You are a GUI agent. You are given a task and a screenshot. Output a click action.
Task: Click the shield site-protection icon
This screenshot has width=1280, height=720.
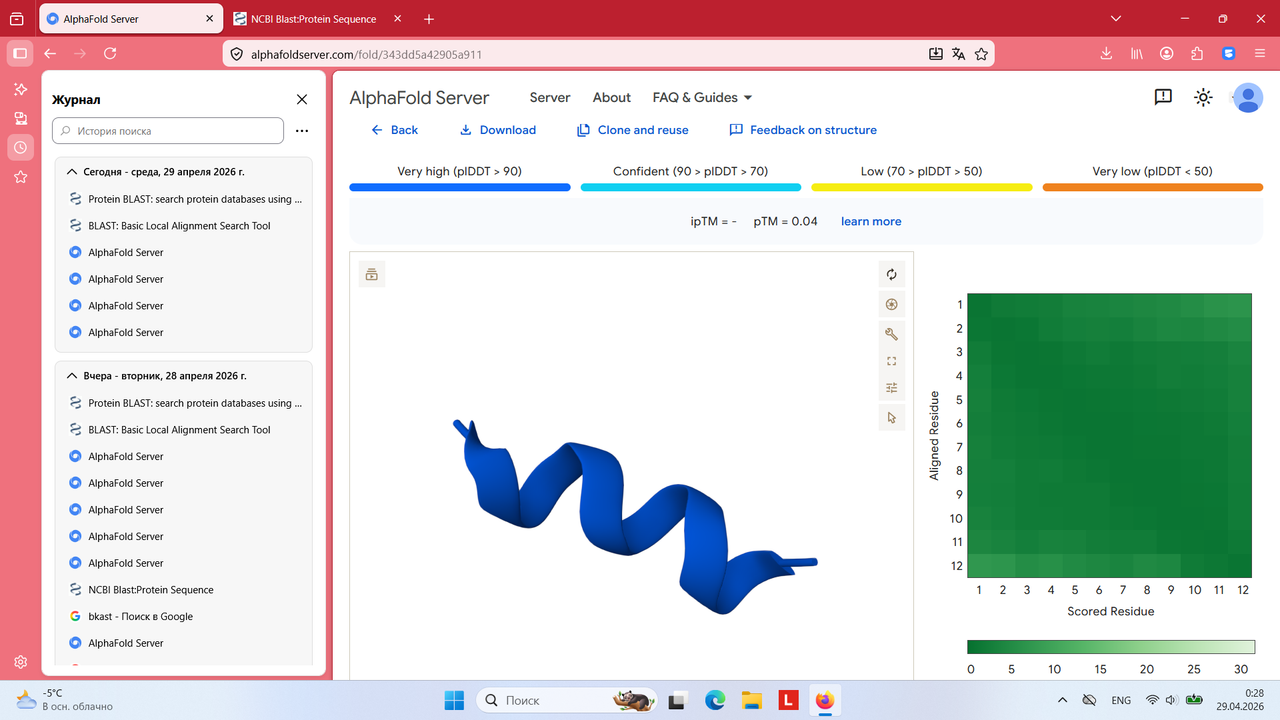[x=237, y=54]
